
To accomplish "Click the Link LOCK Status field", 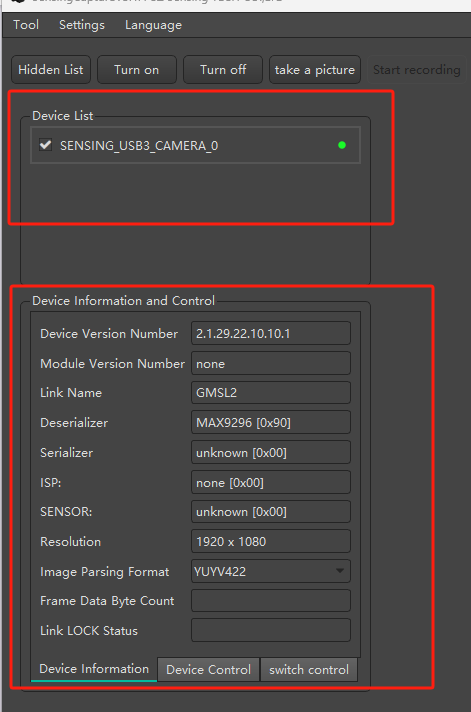I will (x=271, y=630).
